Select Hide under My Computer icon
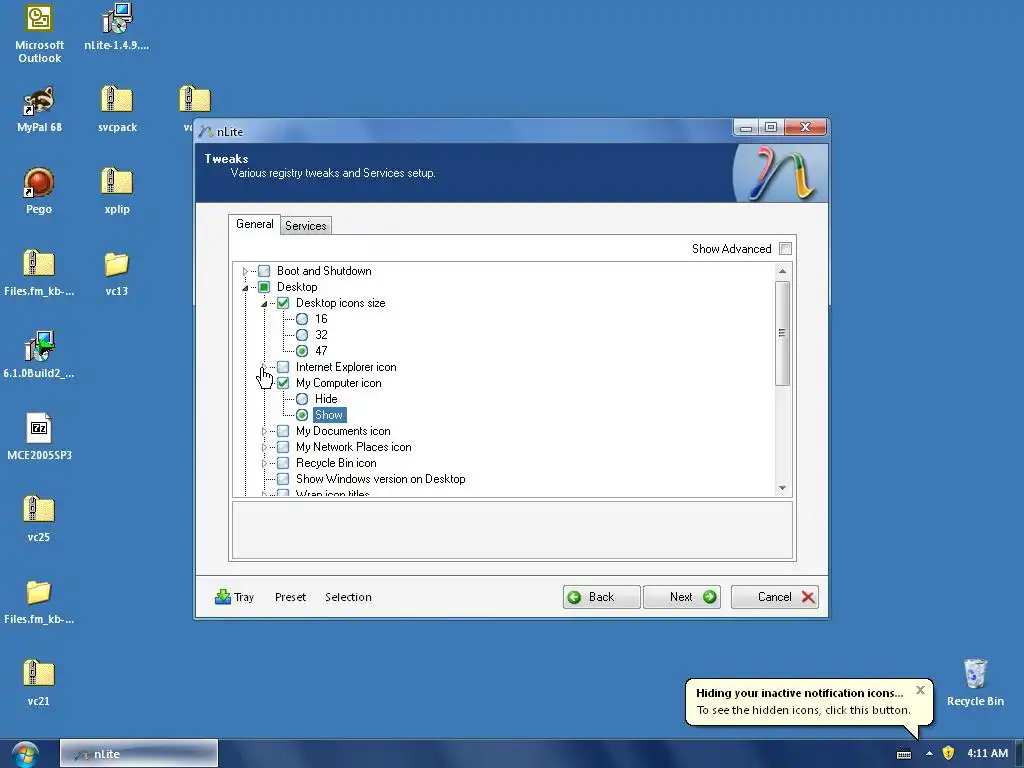 tap(302, 399)
